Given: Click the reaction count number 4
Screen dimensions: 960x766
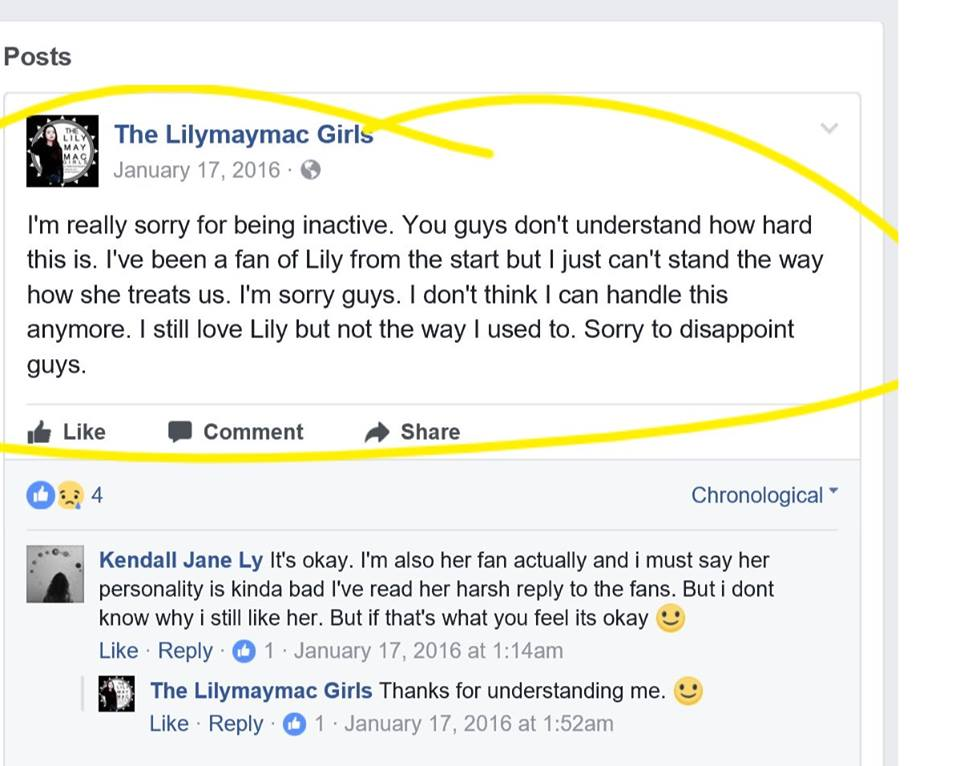Looking at the screenshot, I should coord(97,494).
